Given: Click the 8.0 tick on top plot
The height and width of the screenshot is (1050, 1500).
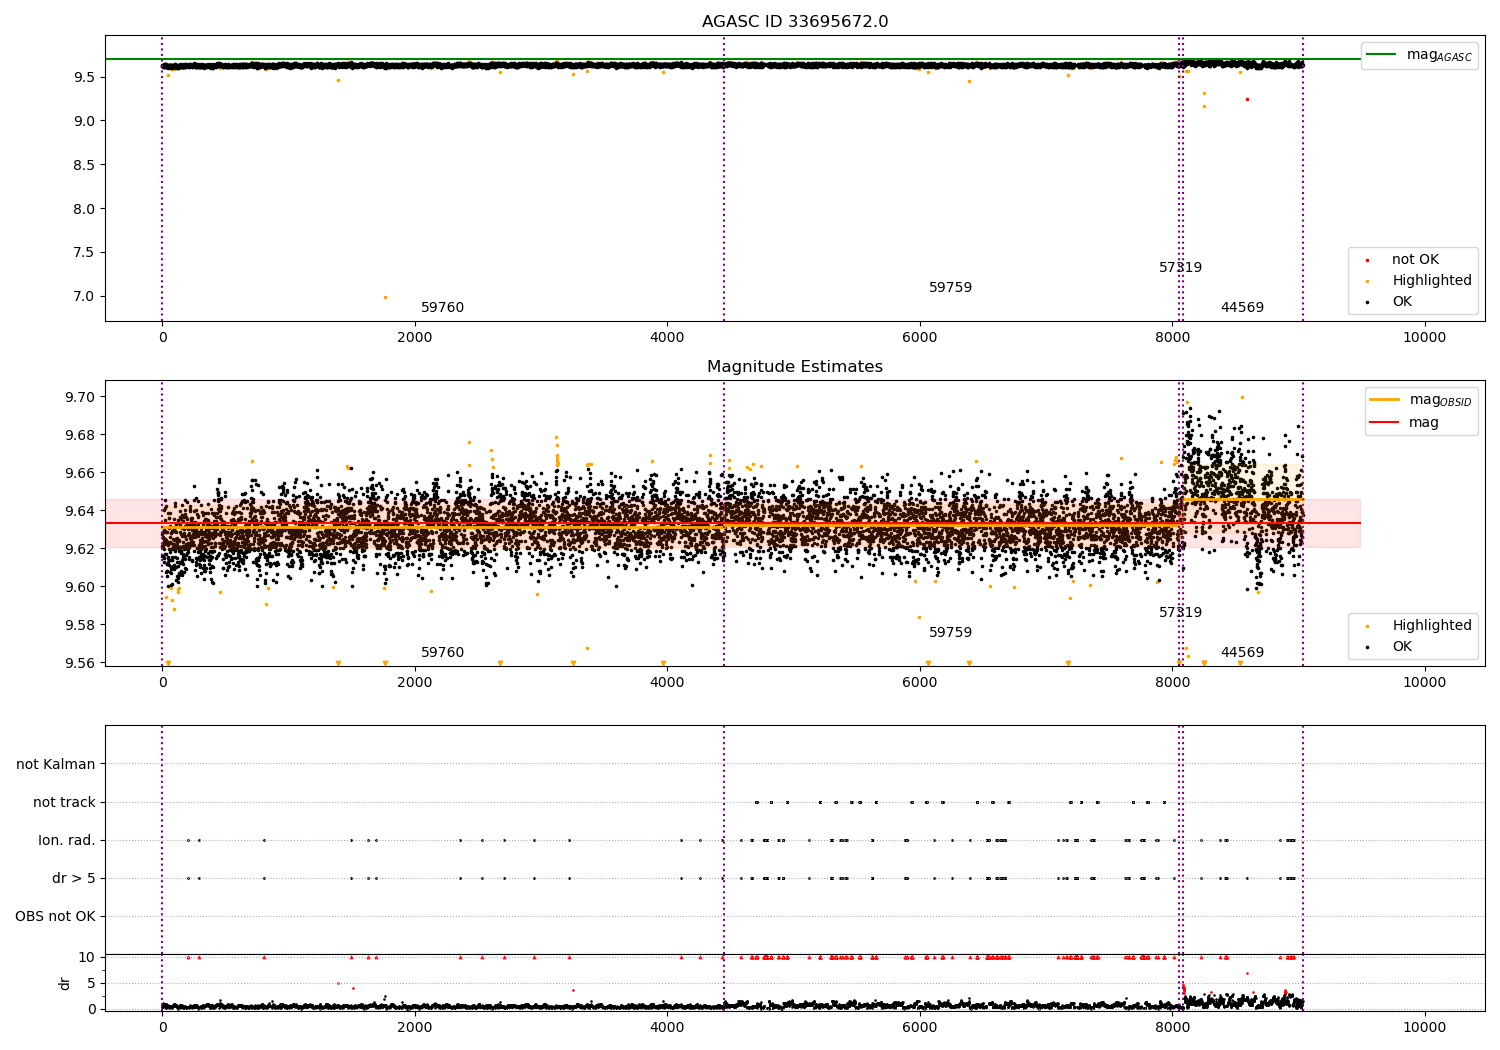Looking at the screenshot, I should coord(84,209).
